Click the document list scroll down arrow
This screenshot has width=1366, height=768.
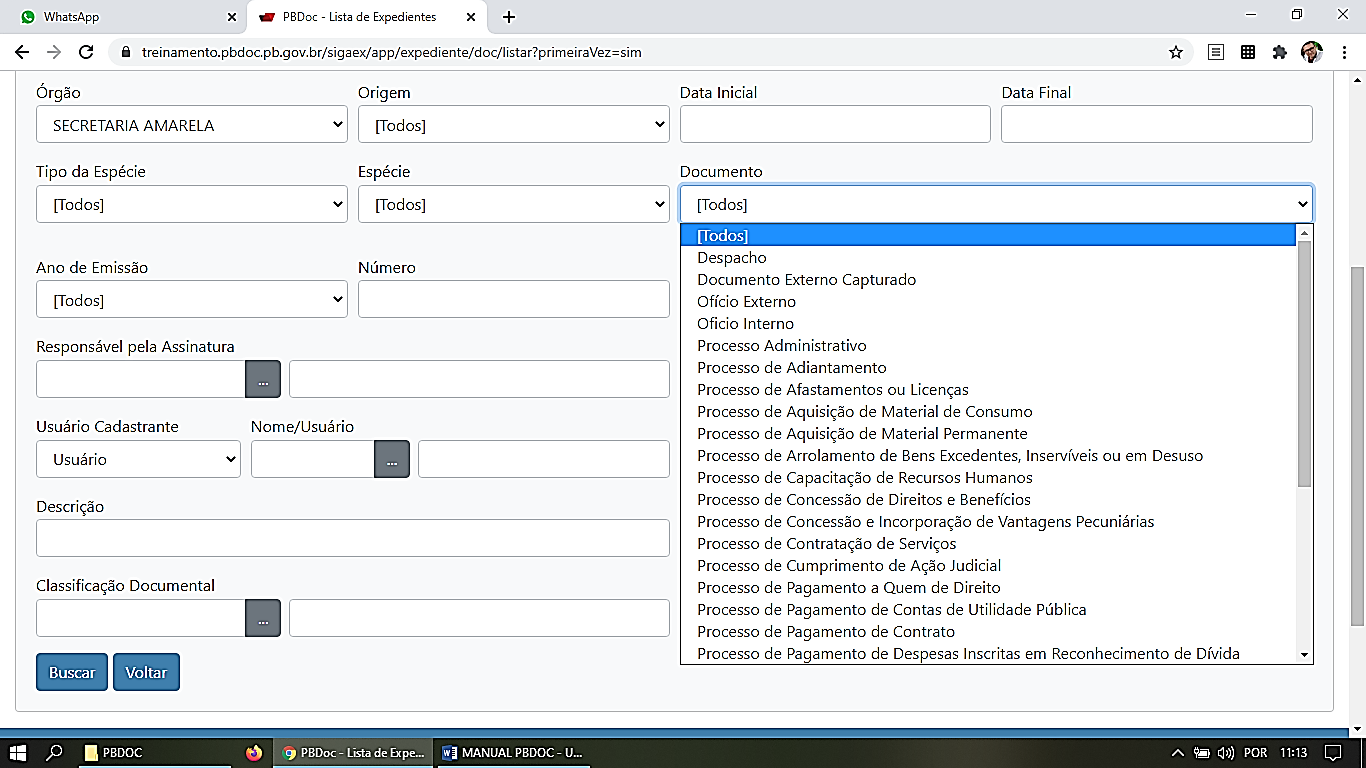click(x=1304, y=654)
